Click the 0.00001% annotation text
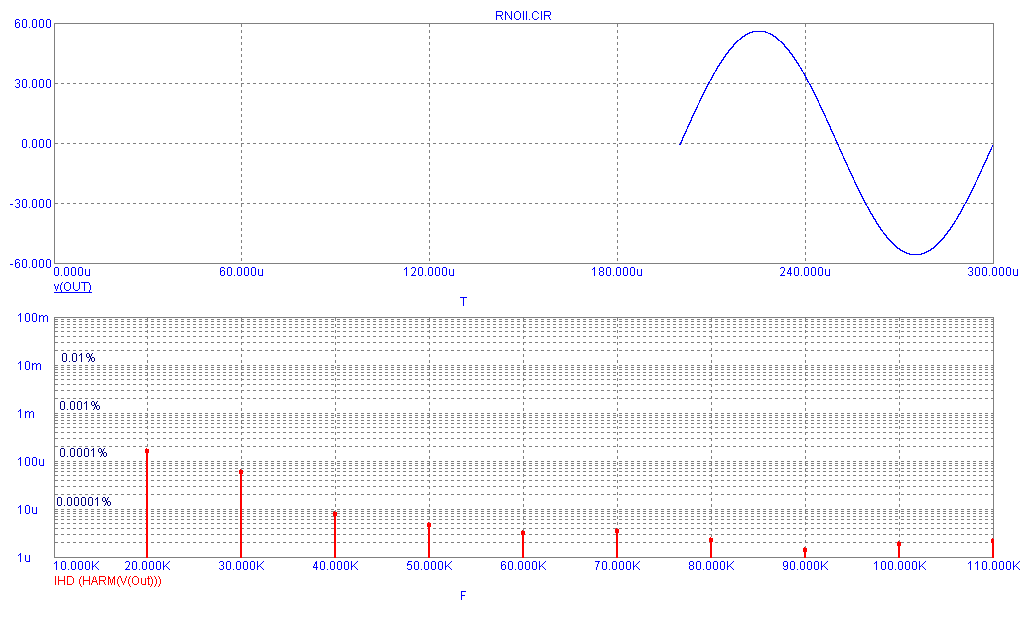 pos(84,502)
